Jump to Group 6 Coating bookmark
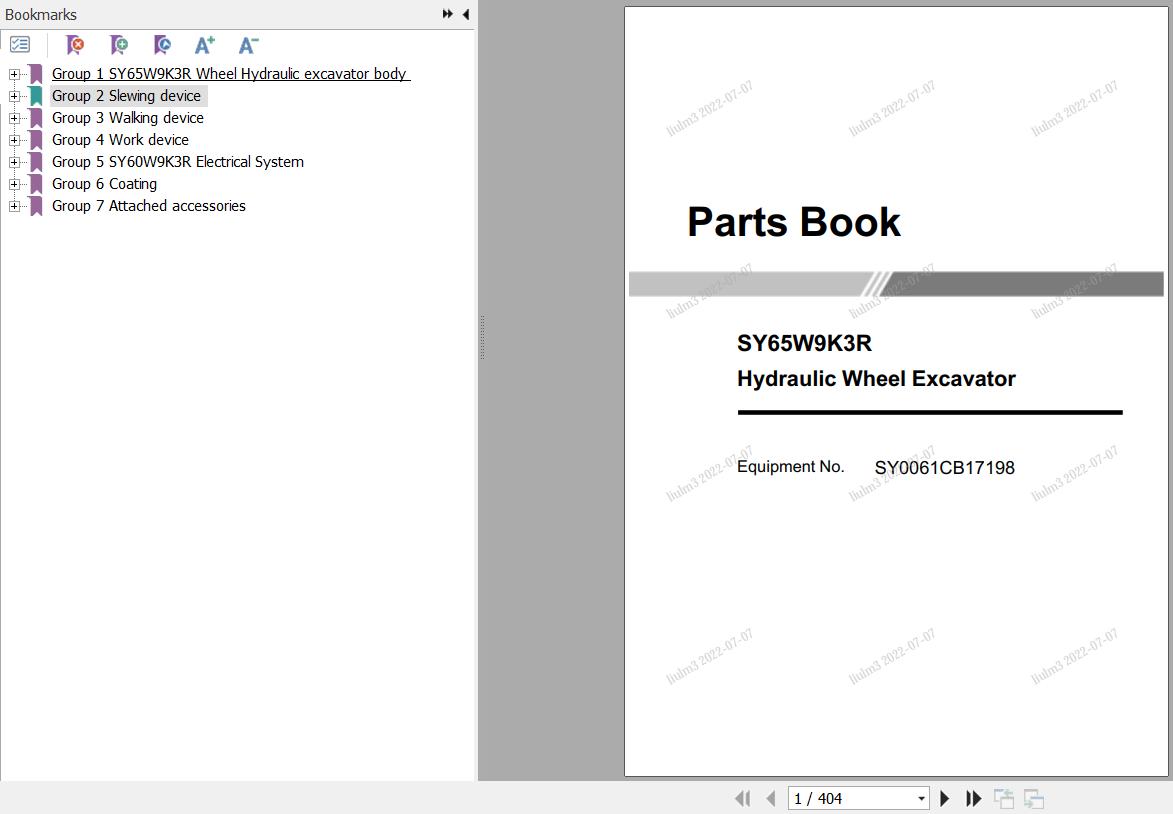Screen dimensions: 1173x814 [x=104, y=184]
